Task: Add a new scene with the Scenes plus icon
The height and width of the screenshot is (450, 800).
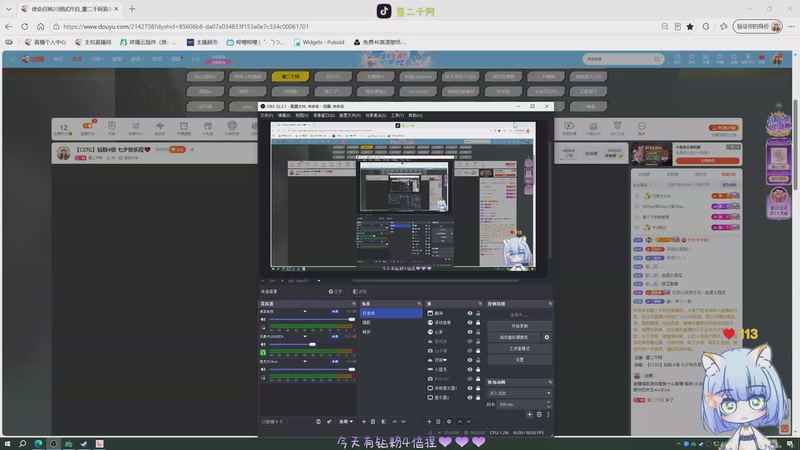Action: tap(364, 421)
